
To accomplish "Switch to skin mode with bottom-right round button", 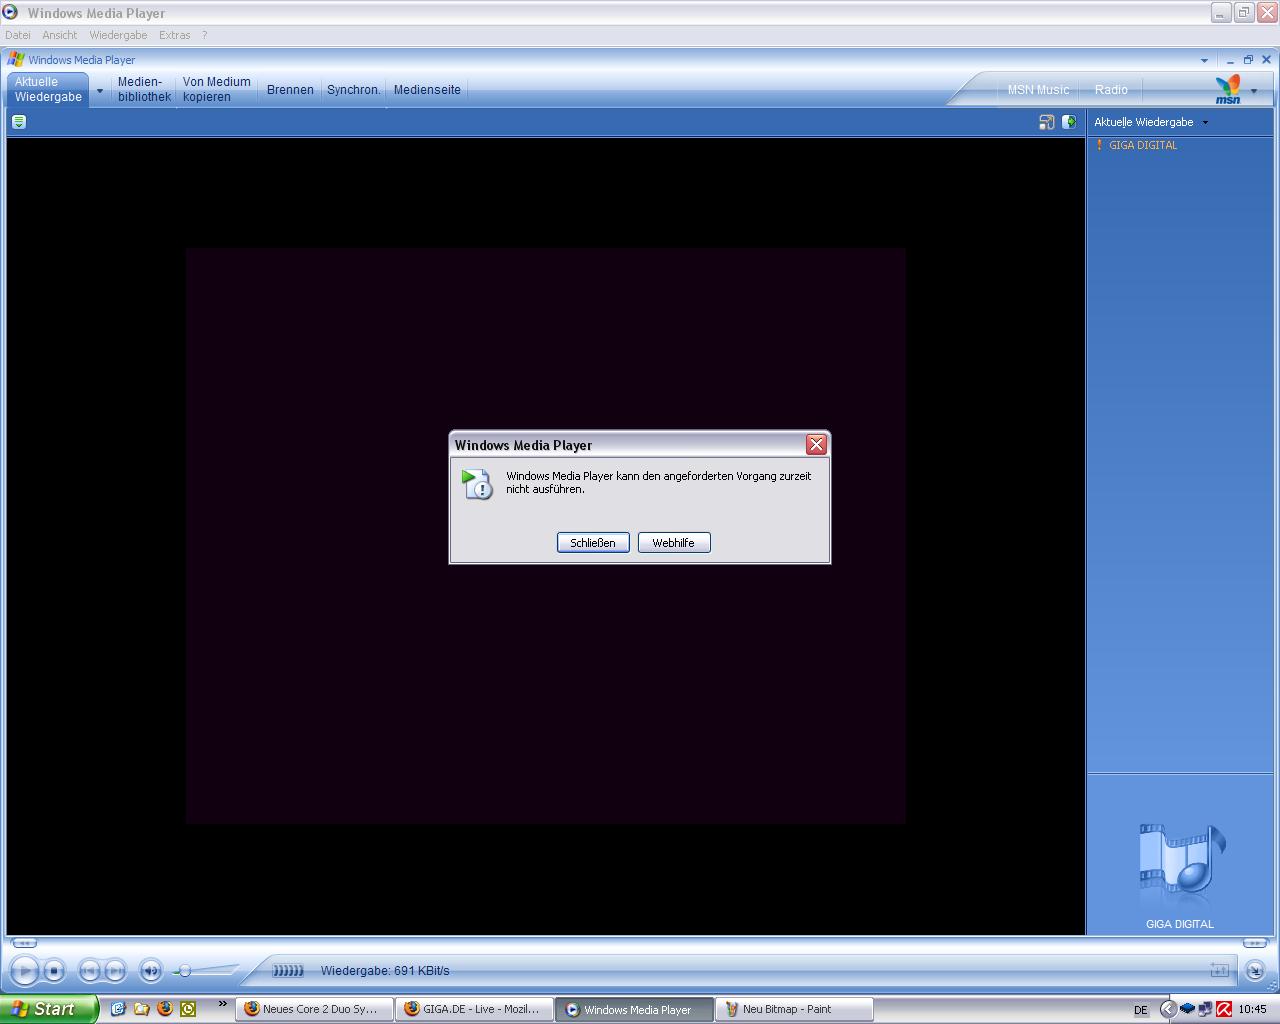I will [1254, 970].
